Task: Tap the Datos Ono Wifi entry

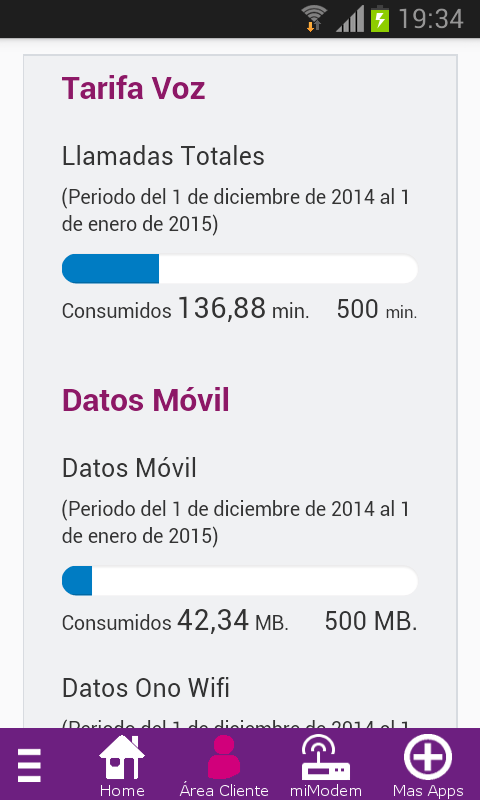Action: (x=146, y=688)
